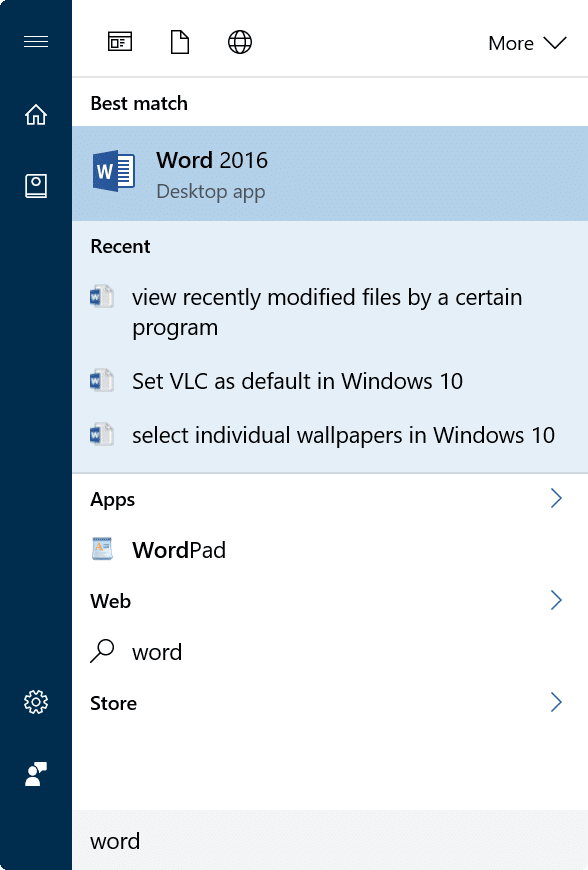Filter results by Apps icon

[120, 42]
